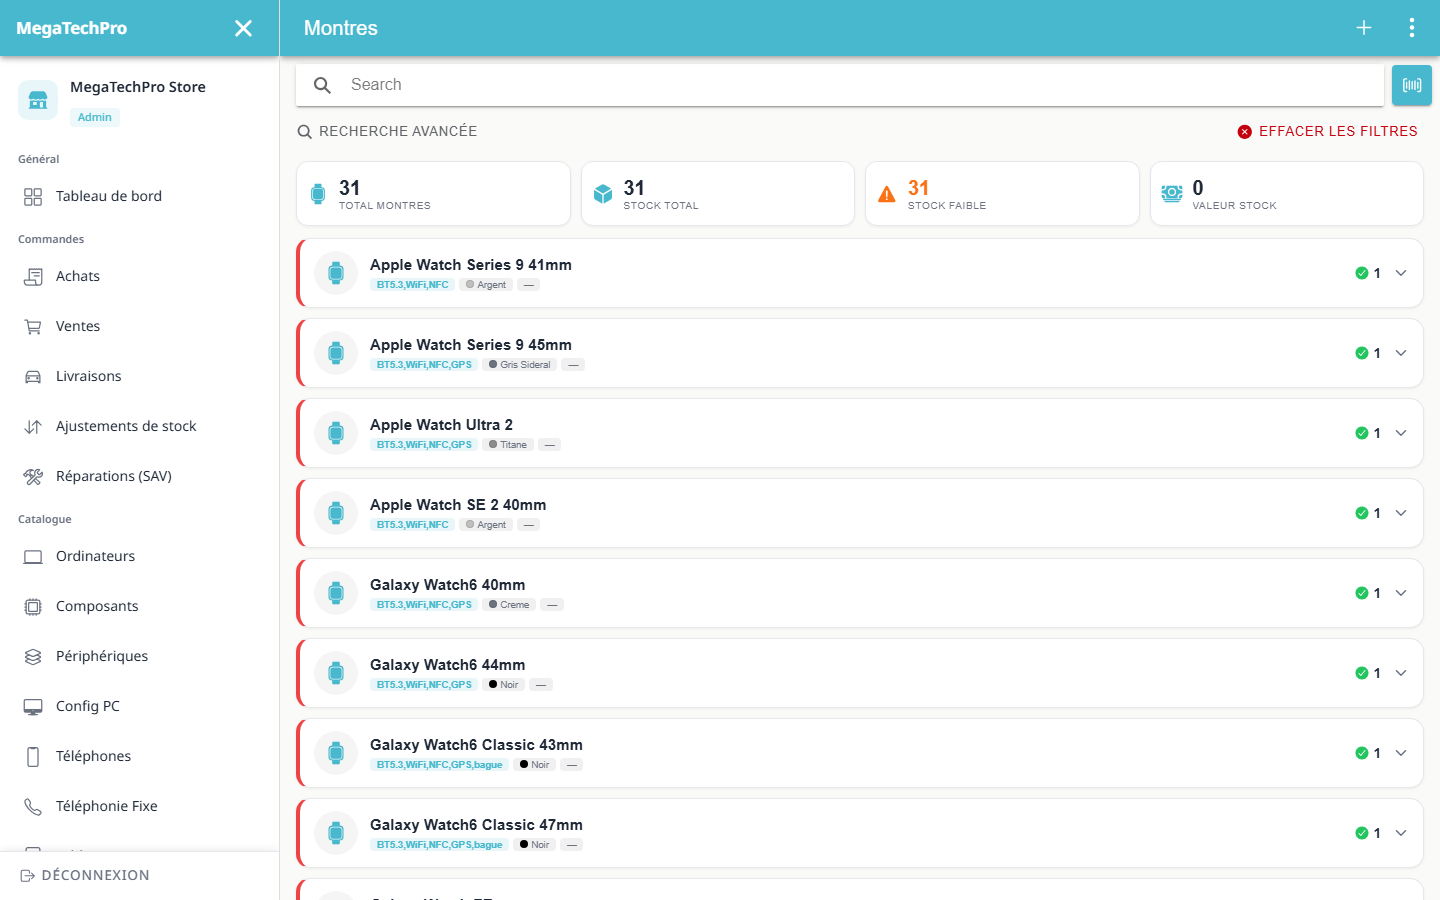Open the Téléphones catalogue
This screenshot has width=1440, height=900.
(x=139, y=757)
